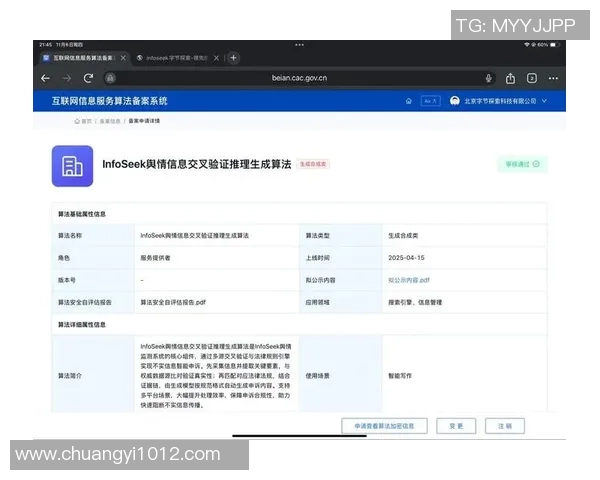Click the home icon in the blue header
Screen dimensions: 600x480
pos(409,101)
